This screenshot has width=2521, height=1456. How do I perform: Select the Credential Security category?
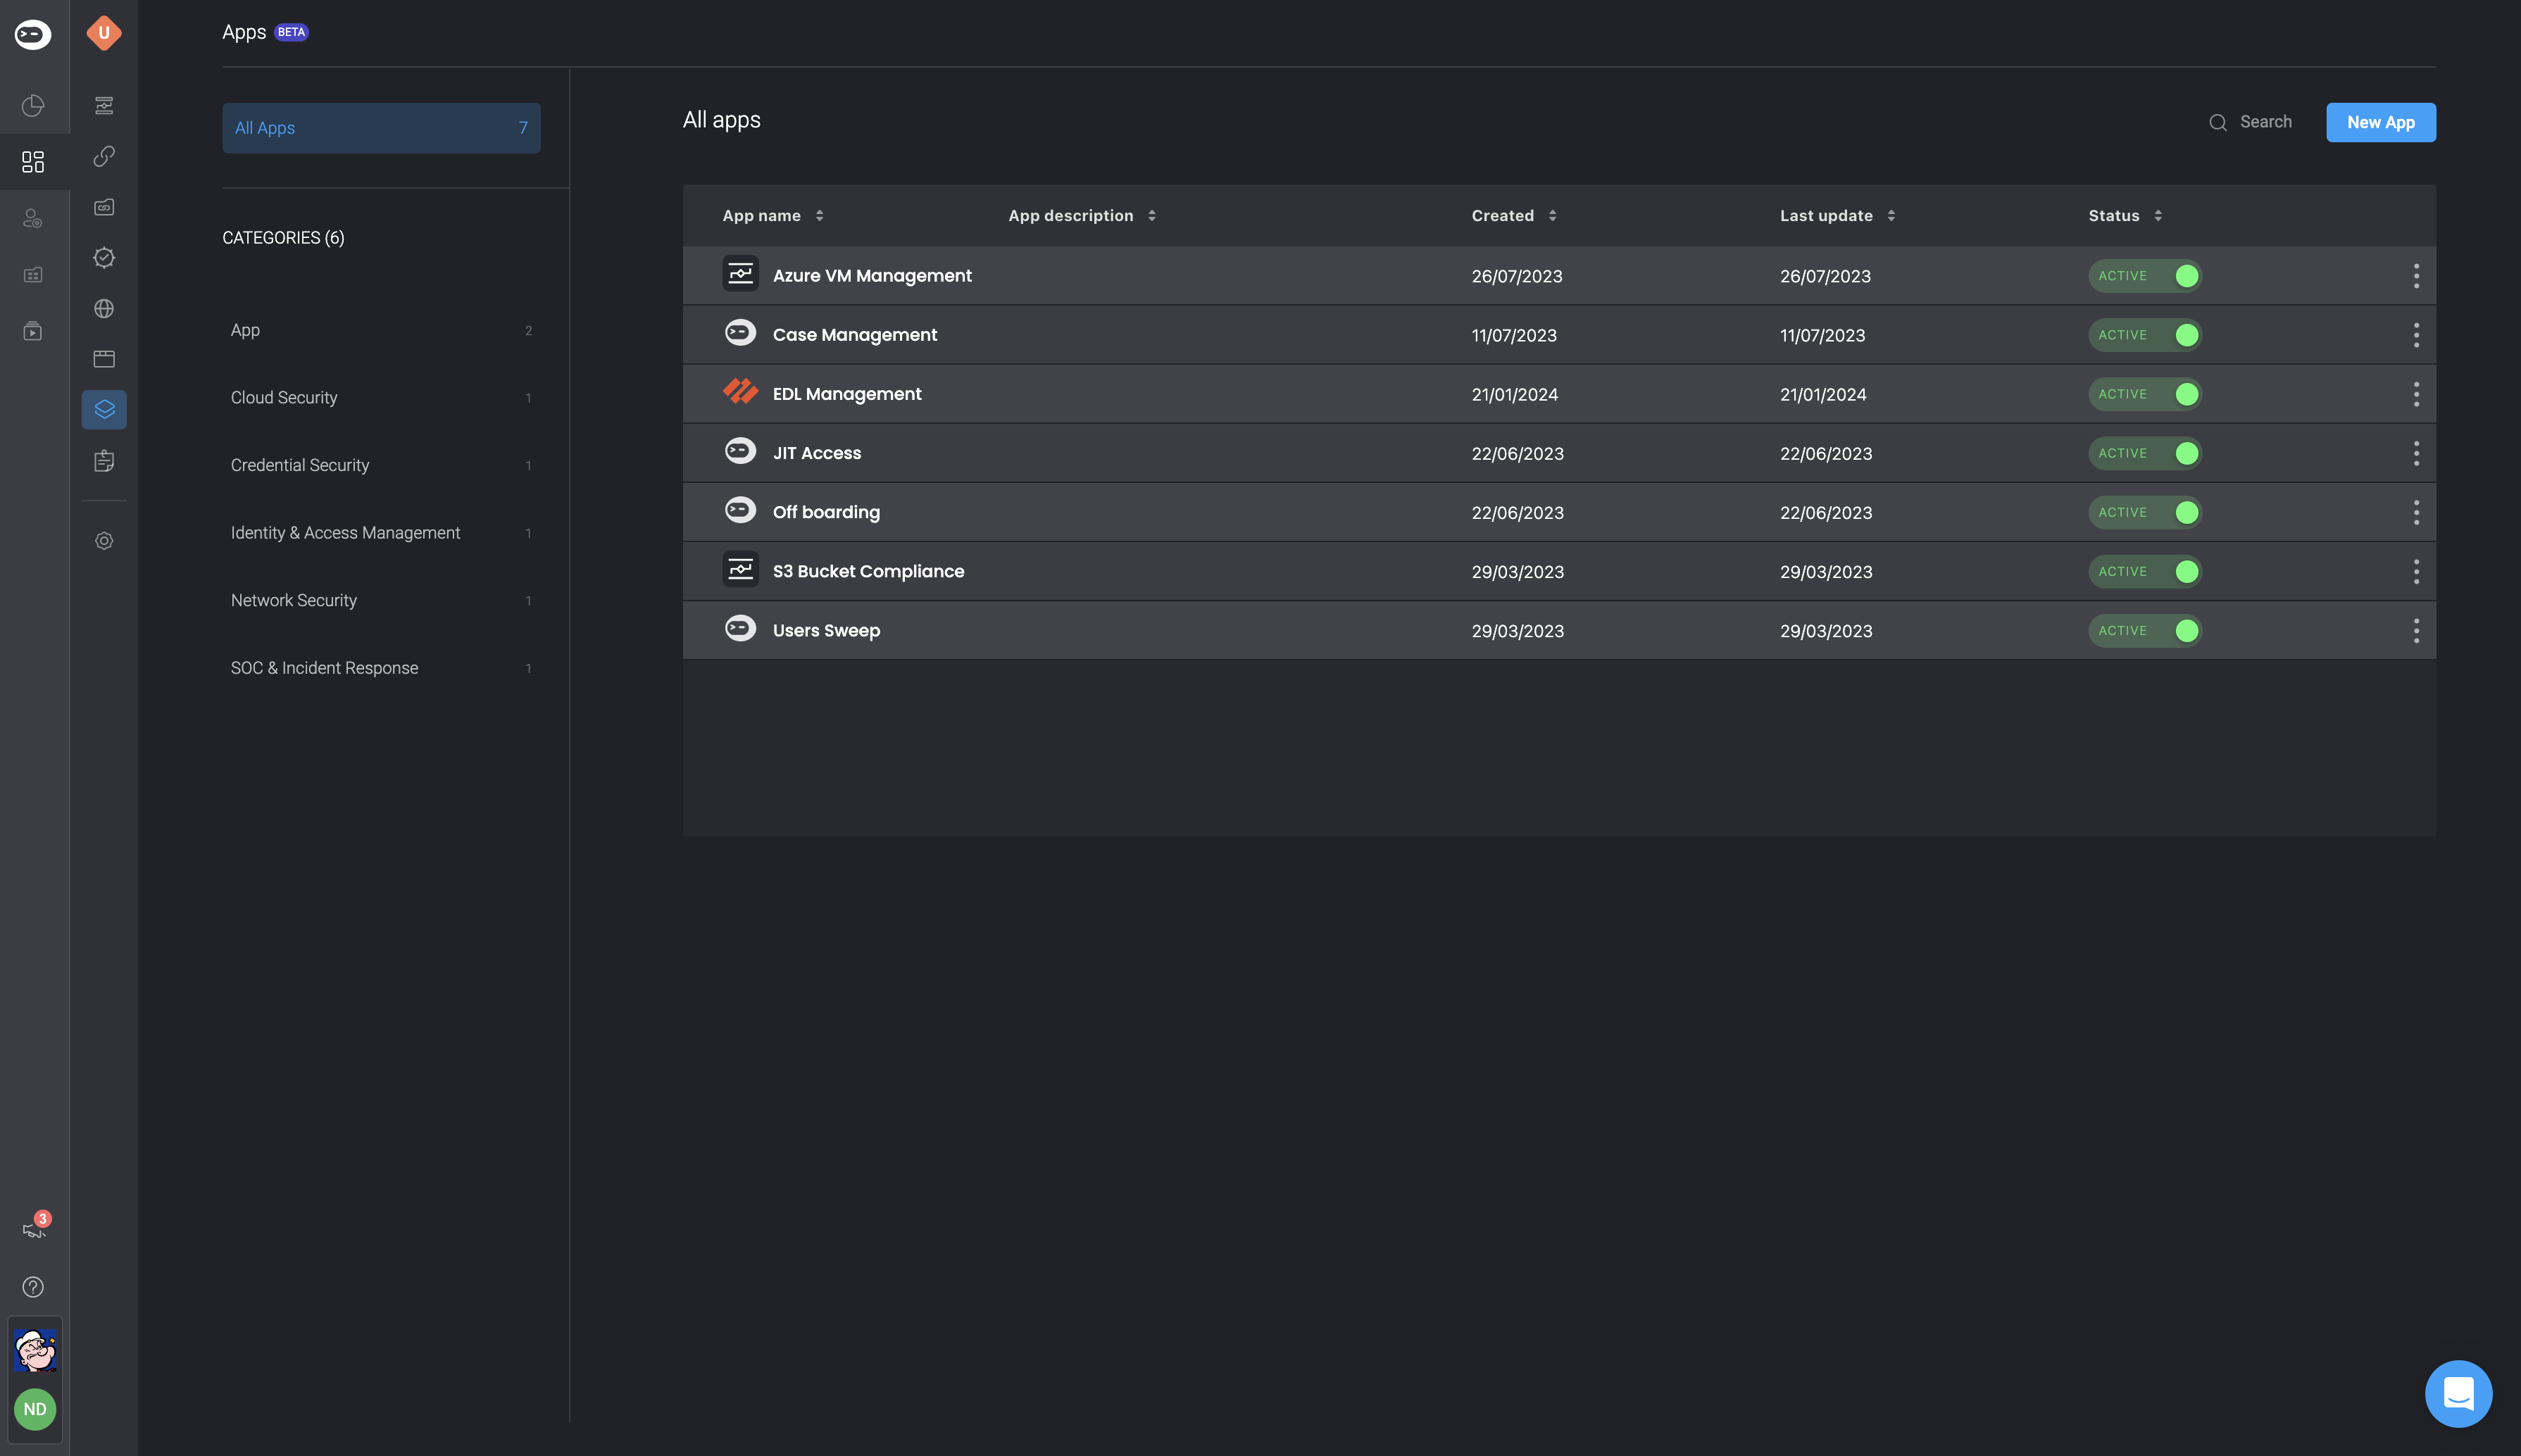[381, 465]
